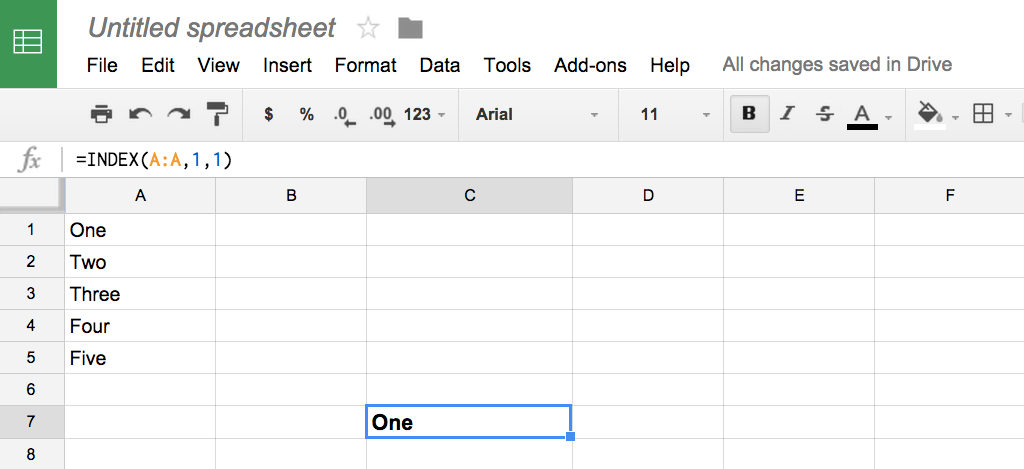This screenshot has height=469, width=1024.
Task: Open the Arial font dropdown
Action: pyautogui.click(x=537, y=115)
